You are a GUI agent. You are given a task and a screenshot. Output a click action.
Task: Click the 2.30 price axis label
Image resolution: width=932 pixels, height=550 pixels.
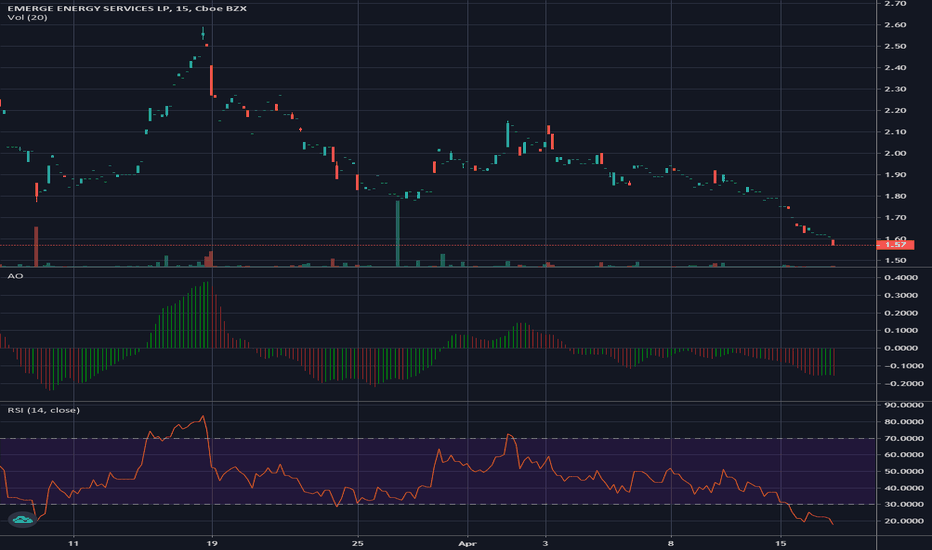click(895, 89)
